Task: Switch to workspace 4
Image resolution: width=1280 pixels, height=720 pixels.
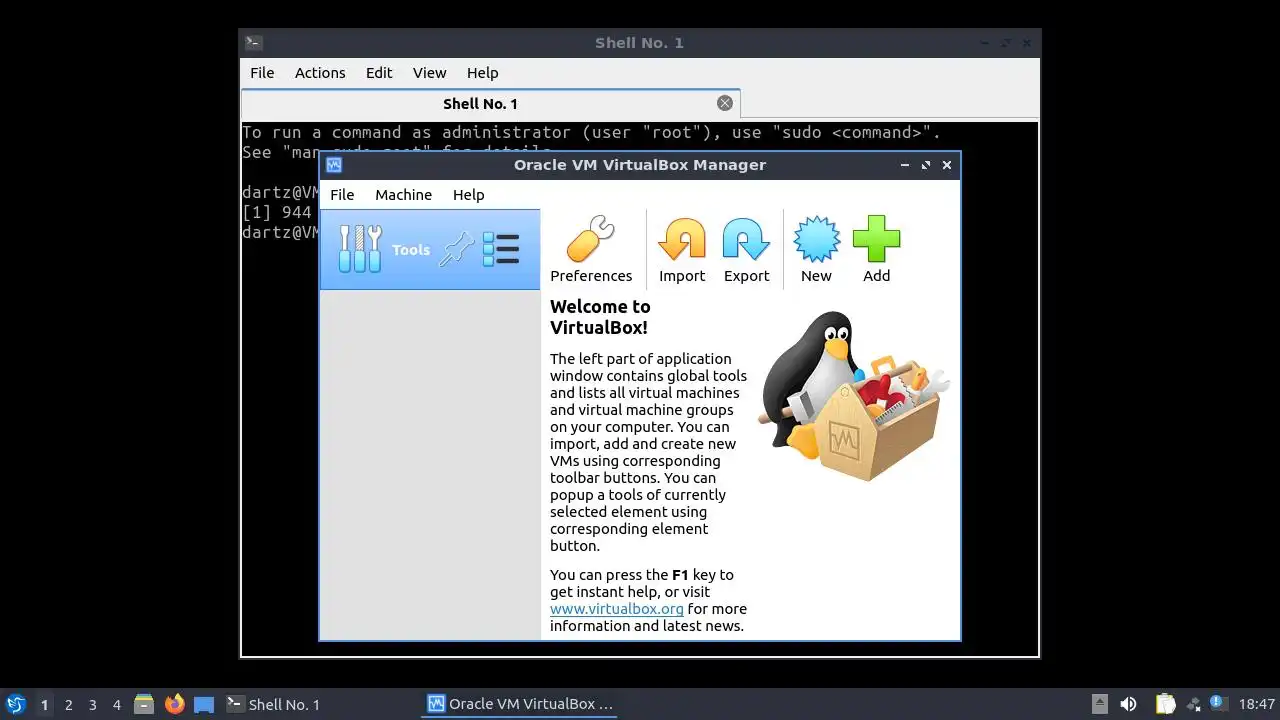Action: [x=117, y=705]
